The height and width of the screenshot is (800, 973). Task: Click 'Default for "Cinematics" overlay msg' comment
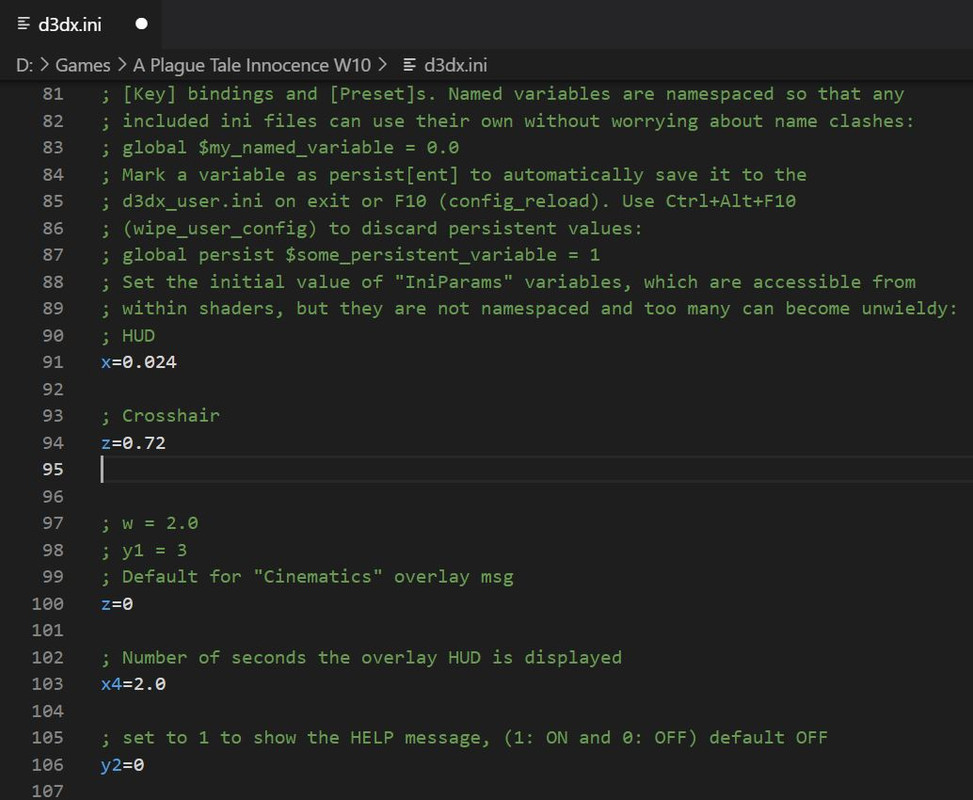[x=307, y=577]
